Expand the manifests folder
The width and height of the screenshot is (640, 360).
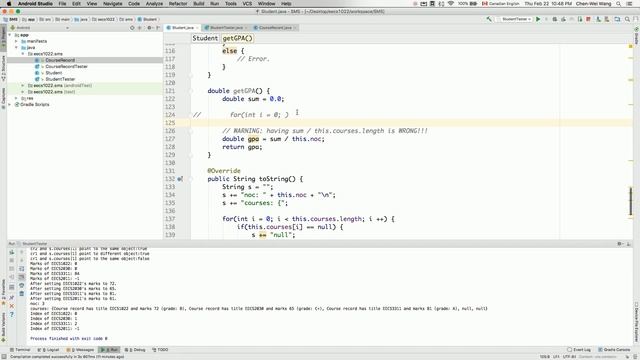[16, 41]
